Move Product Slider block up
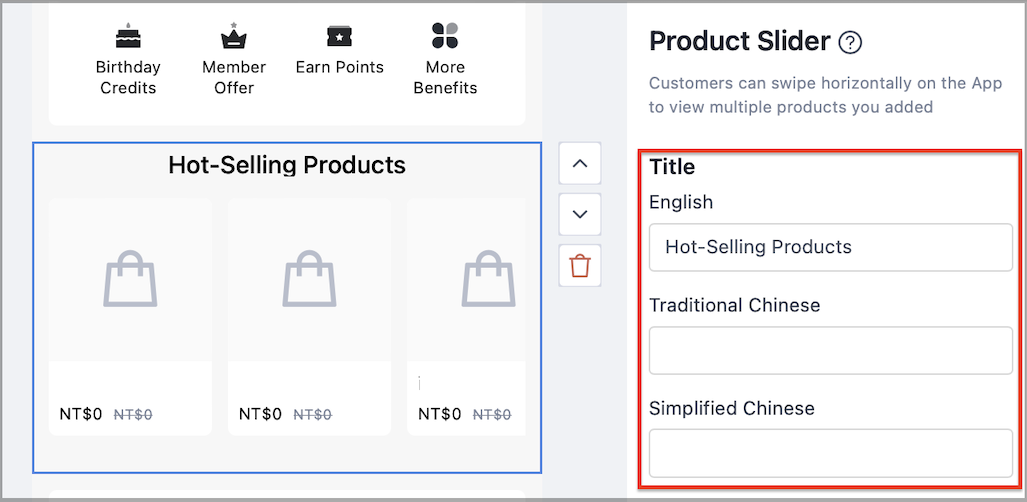 point(580,163)
